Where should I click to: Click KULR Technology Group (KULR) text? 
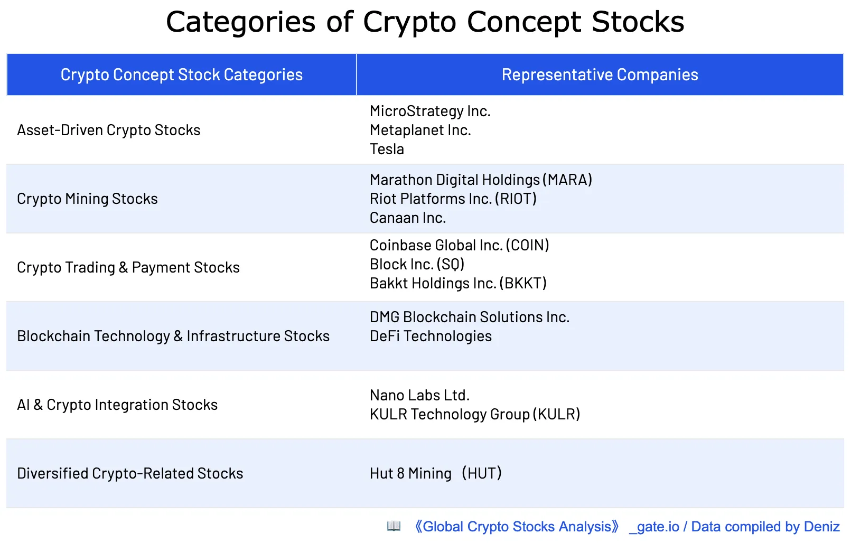click(475, 414)
